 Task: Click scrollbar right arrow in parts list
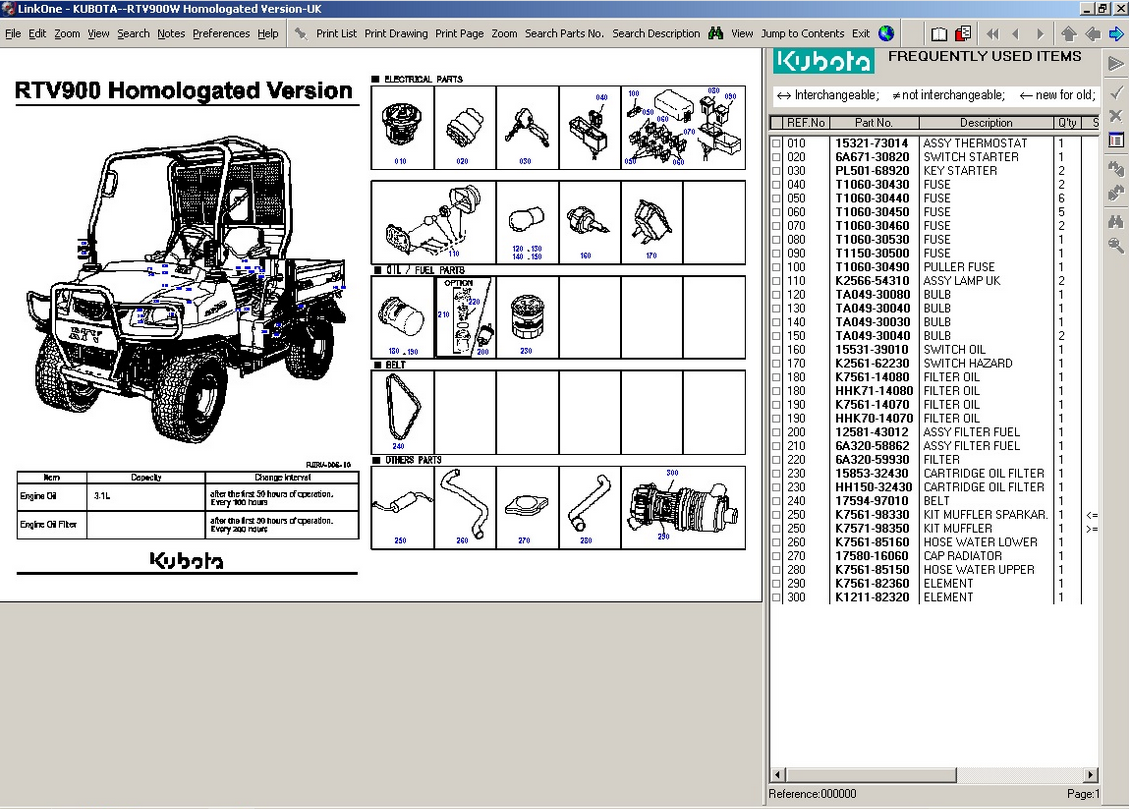coord(1091,774)
